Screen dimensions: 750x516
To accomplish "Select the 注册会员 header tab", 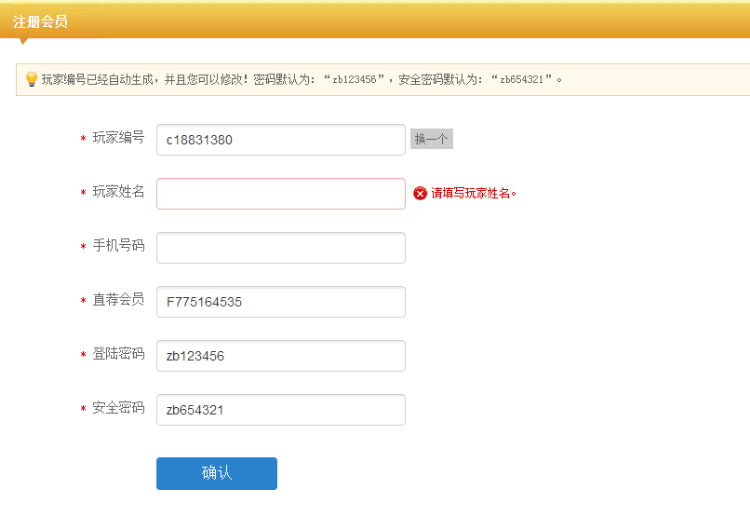I will tap(40, 22).
